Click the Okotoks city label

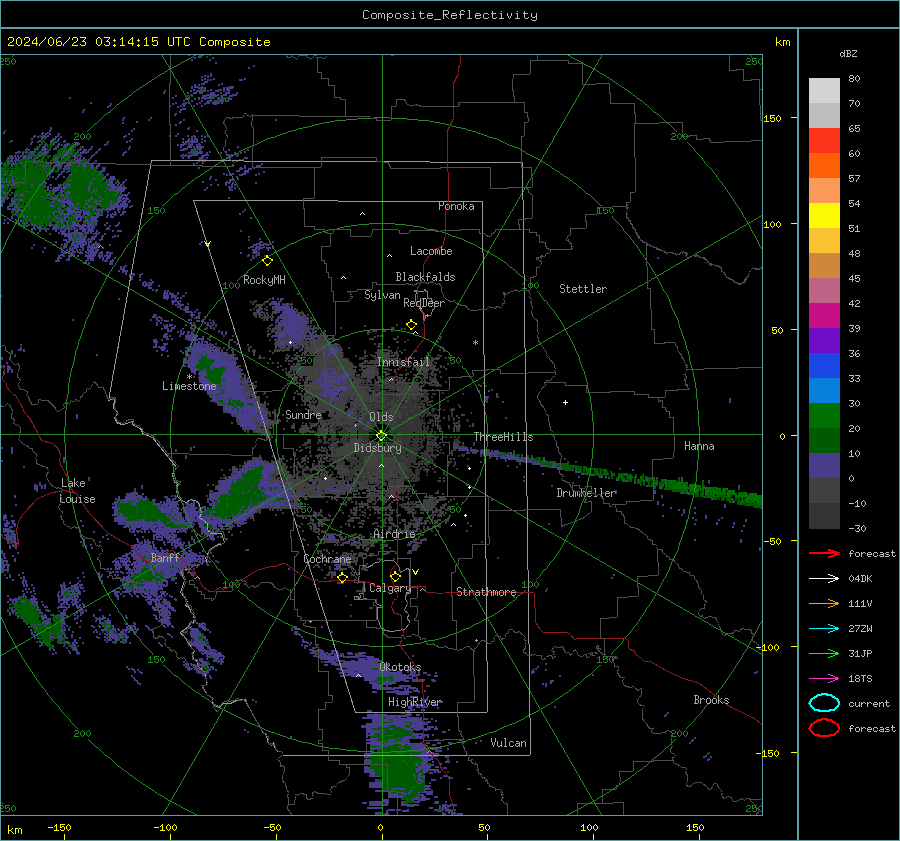click(401, 667)
